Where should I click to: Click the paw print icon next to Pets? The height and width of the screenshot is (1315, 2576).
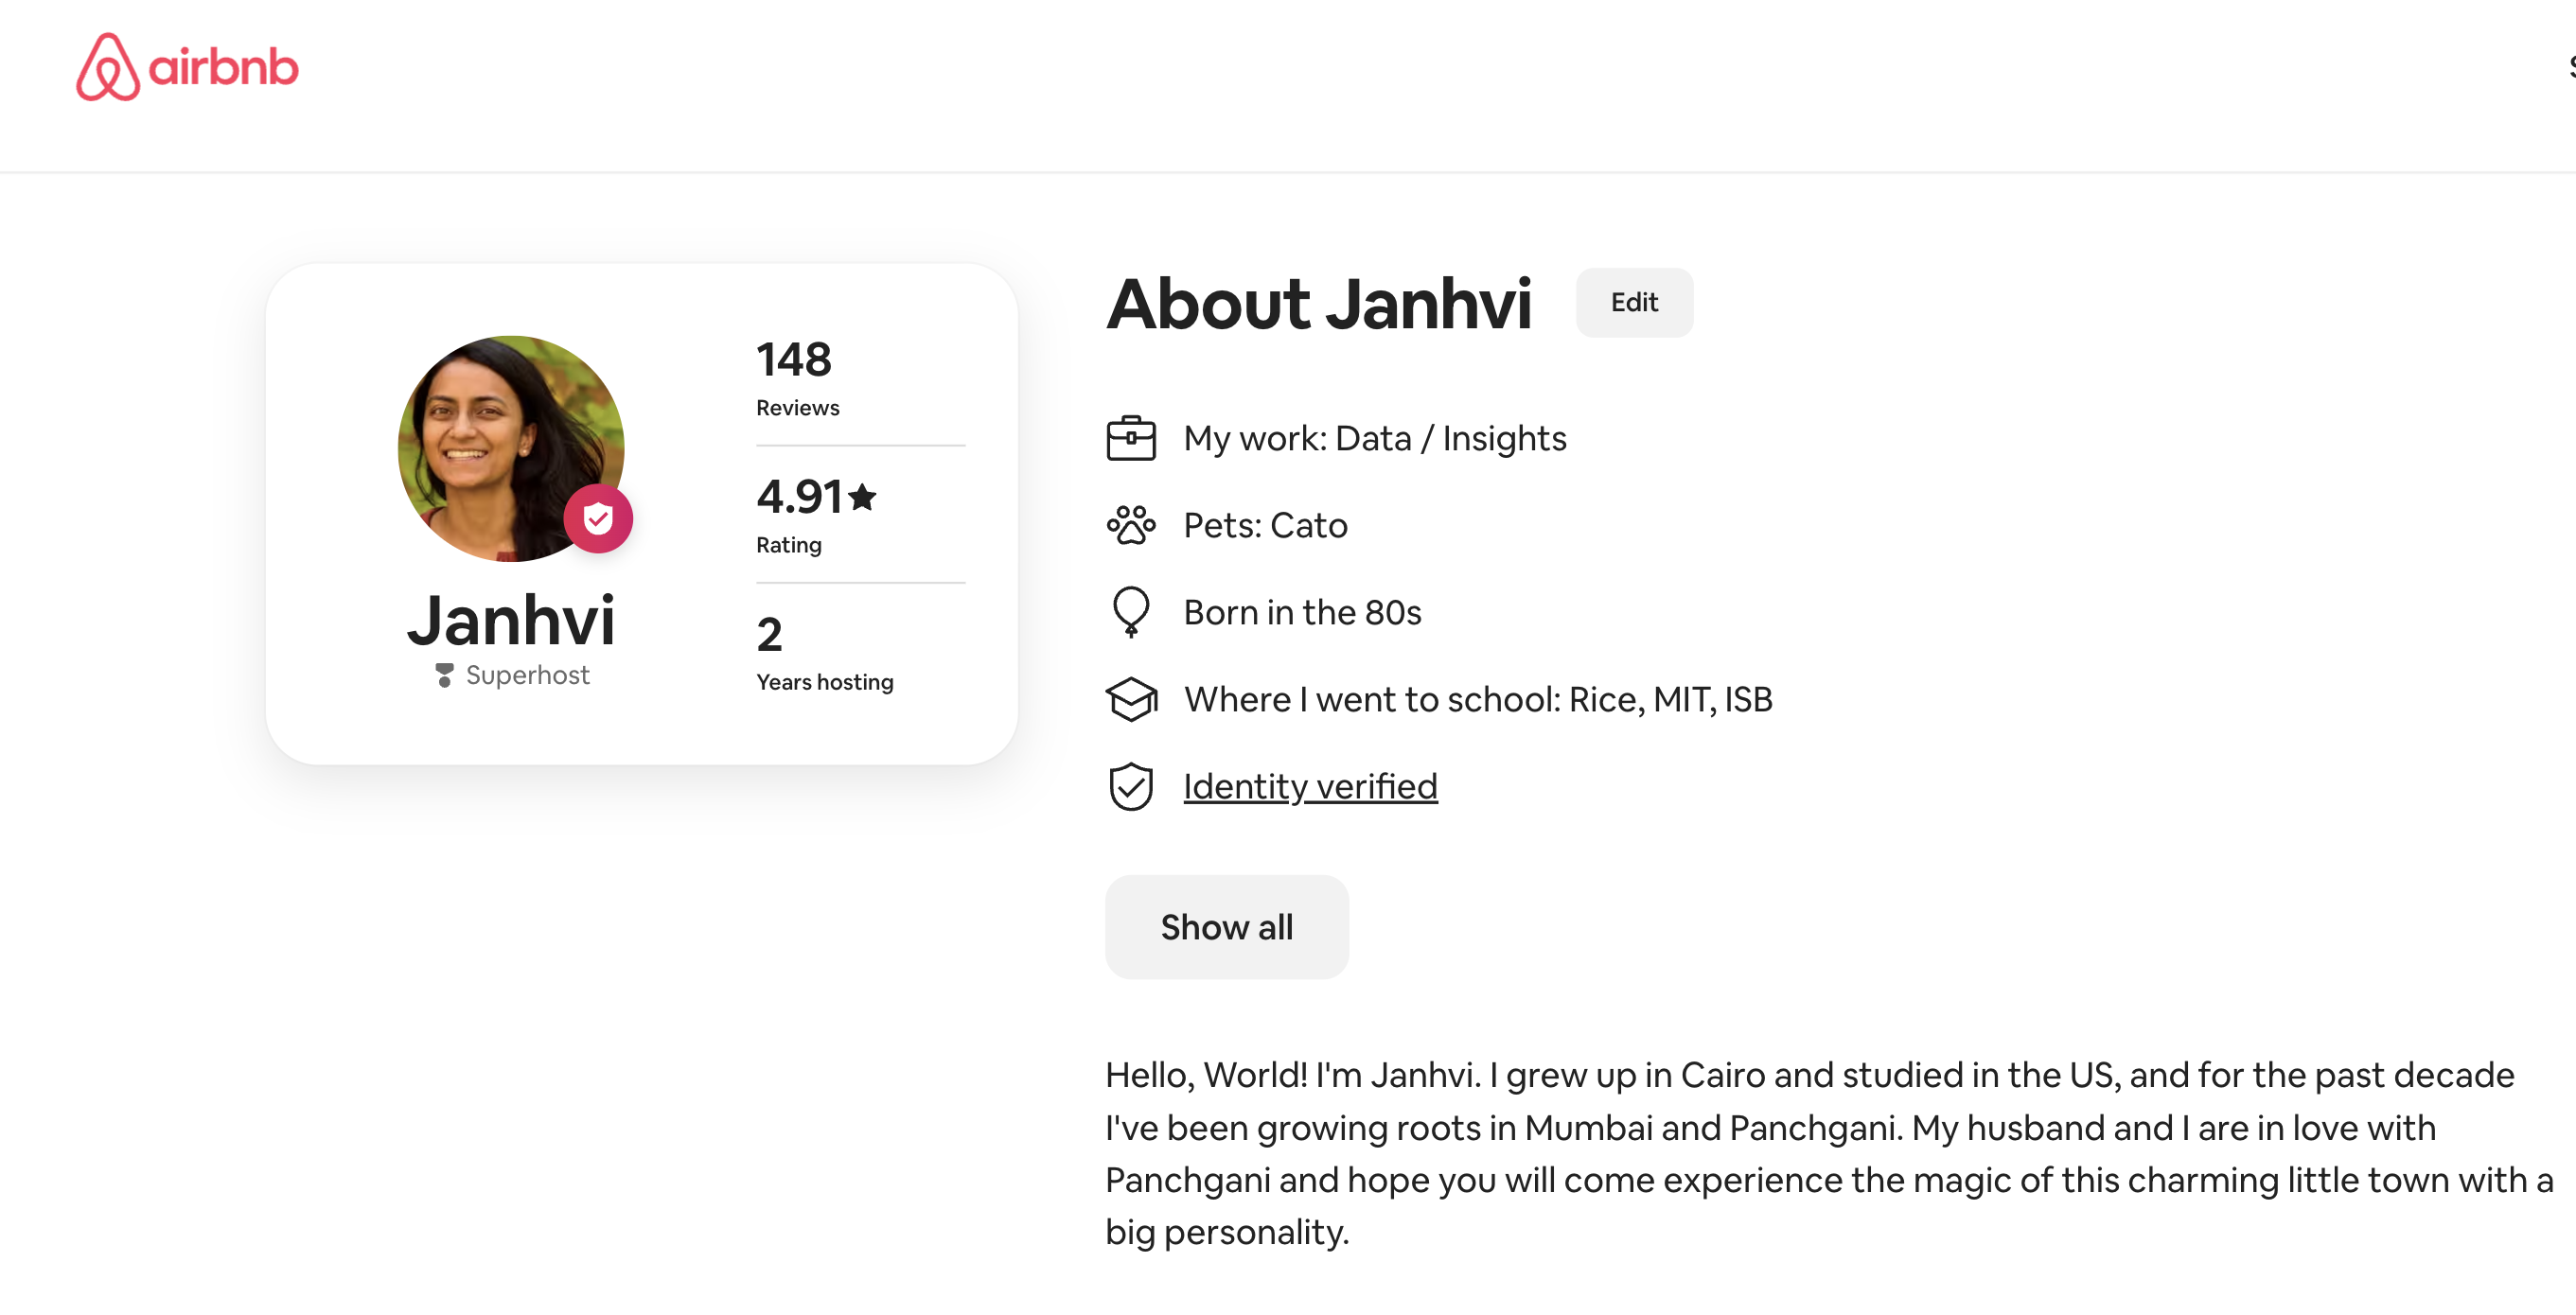1131,524
